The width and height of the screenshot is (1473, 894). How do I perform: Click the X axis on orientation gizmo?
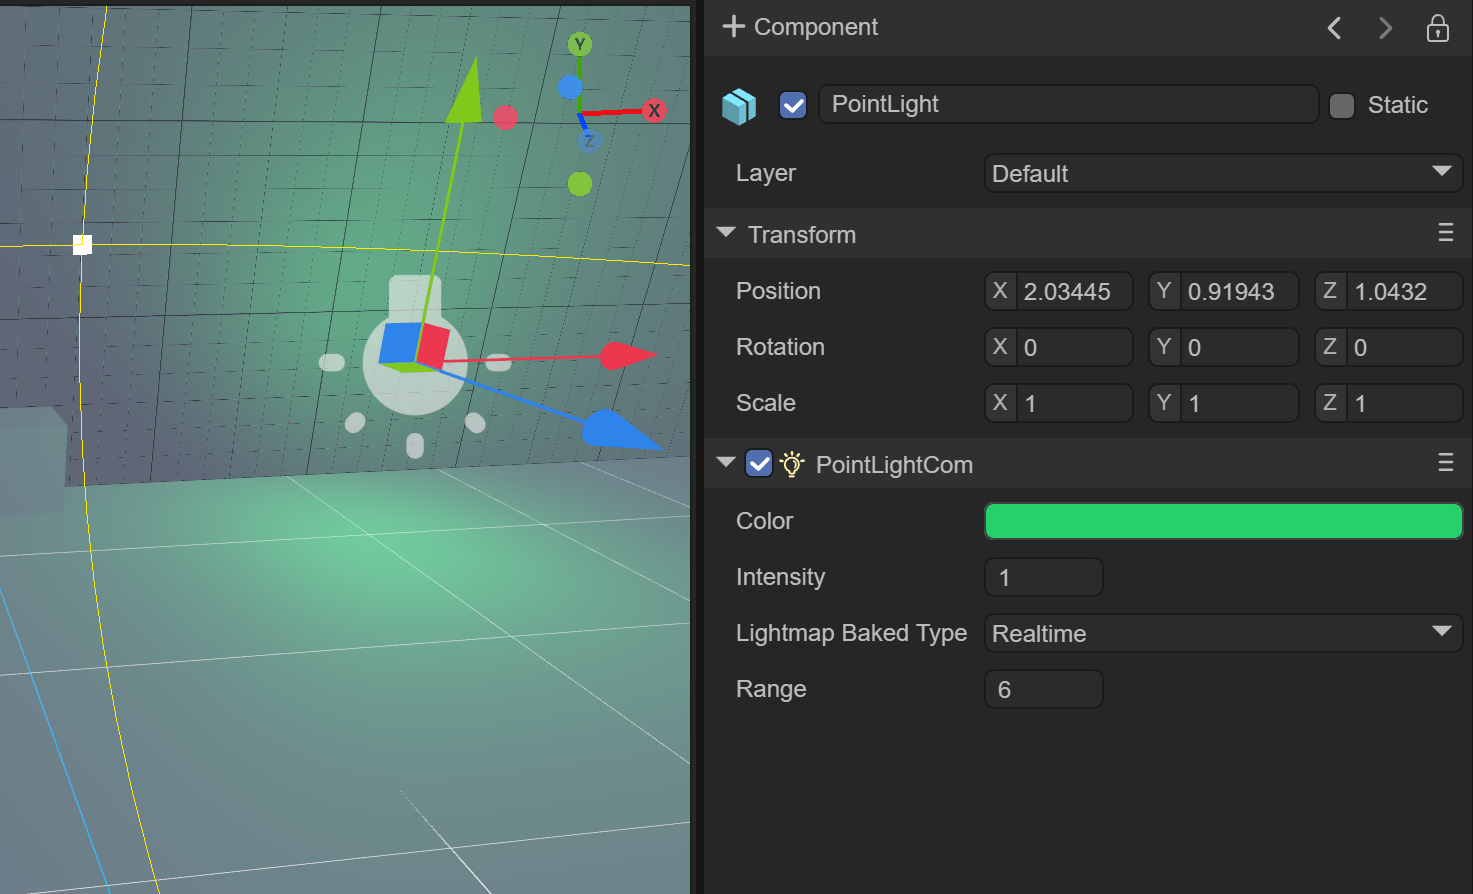(x=654, y=110)
